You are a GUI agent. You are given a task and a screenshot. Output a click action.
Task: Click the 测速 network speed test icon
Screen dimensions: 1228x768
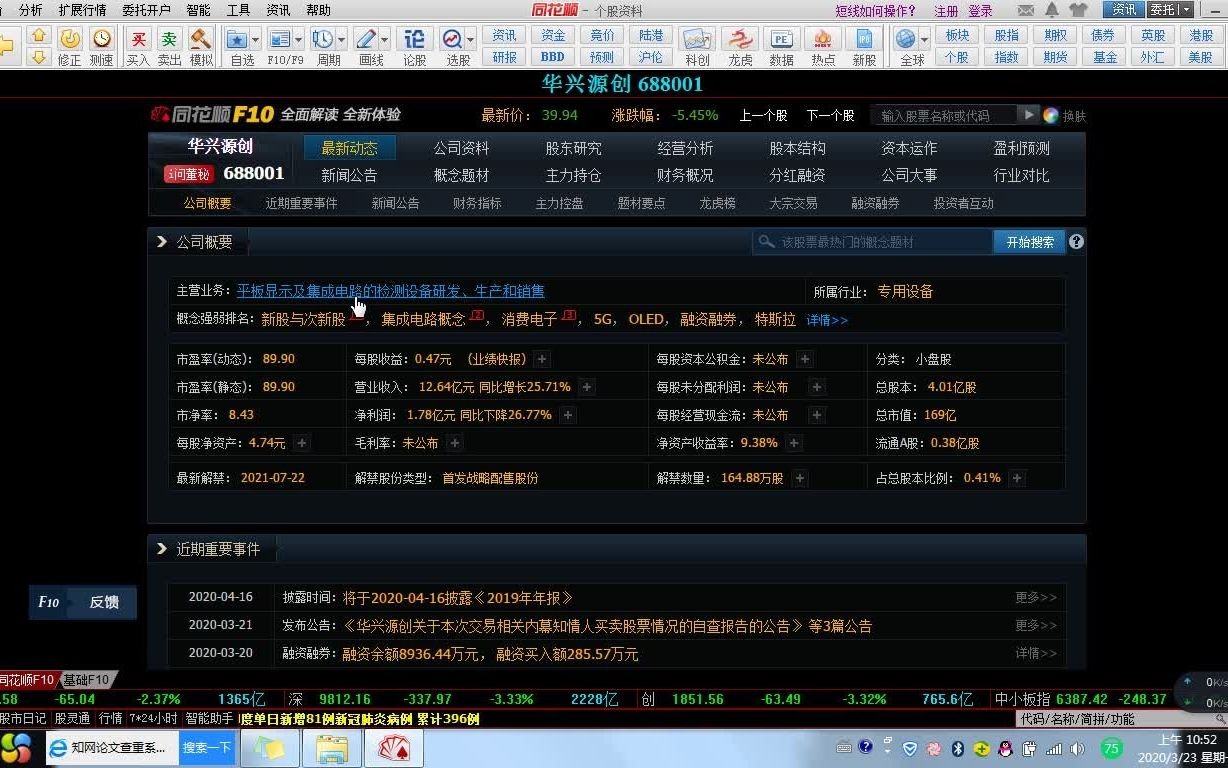pos(103,40)
